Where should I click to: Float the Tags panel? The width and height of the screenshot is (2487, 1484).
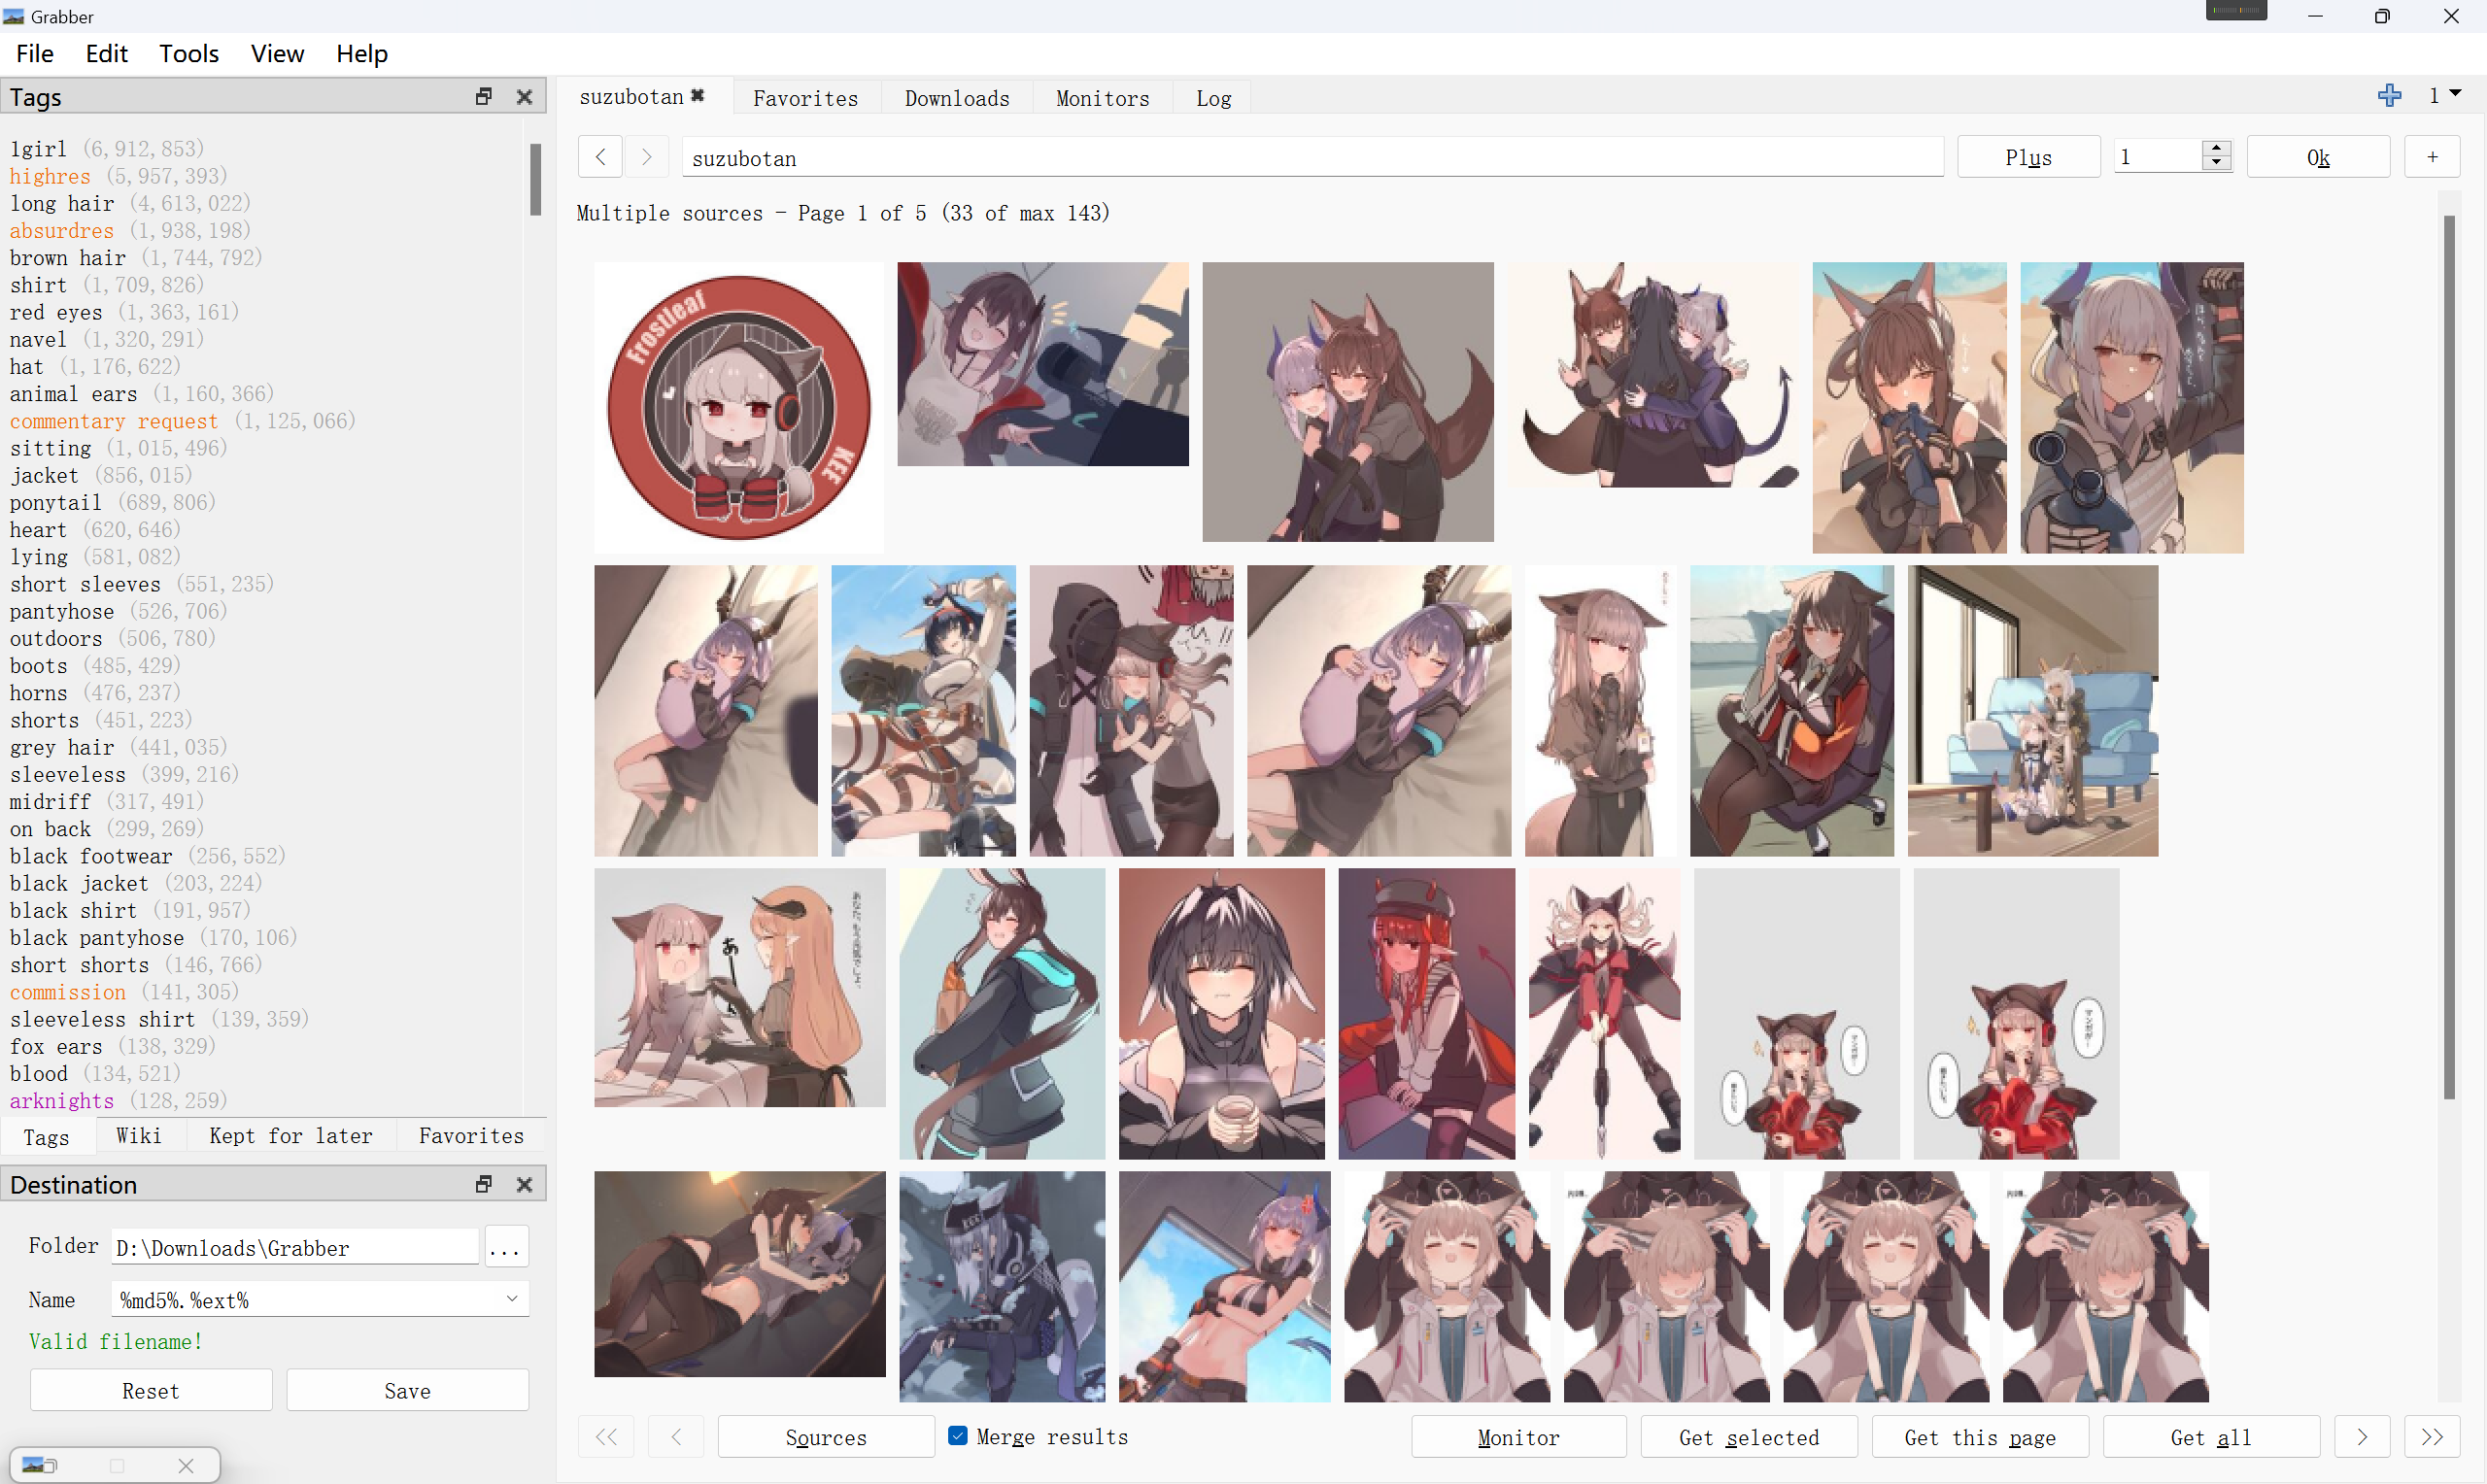click(x=484, y=97)
